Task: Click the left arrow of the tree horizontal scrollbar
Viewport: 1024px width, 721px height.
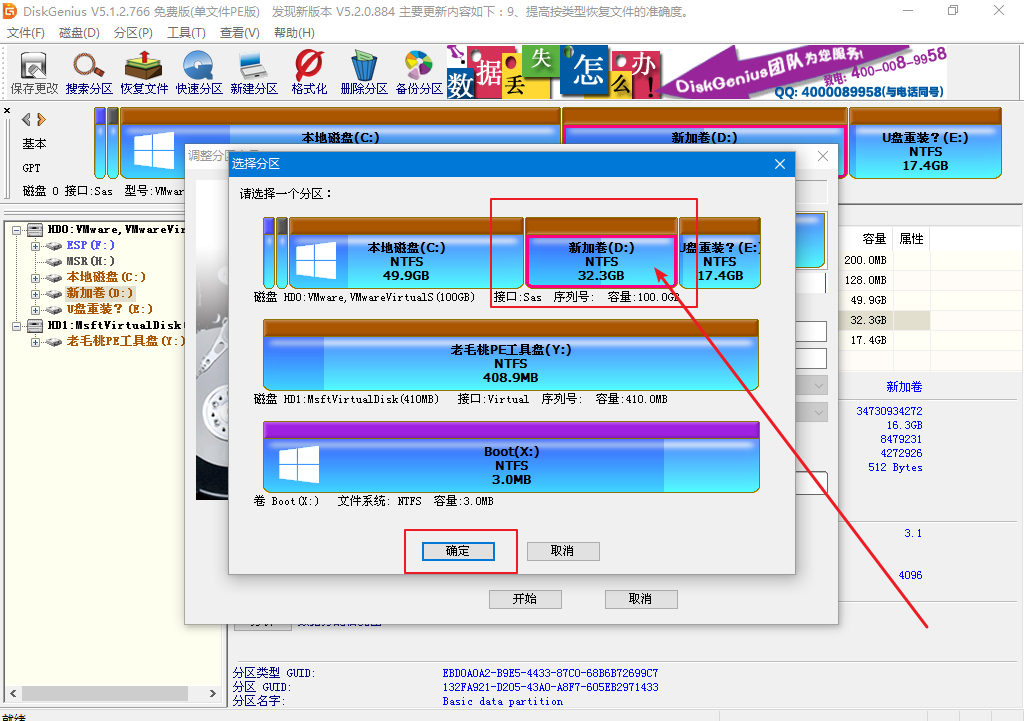Action: pyautogui.click(x=12, y=694)
